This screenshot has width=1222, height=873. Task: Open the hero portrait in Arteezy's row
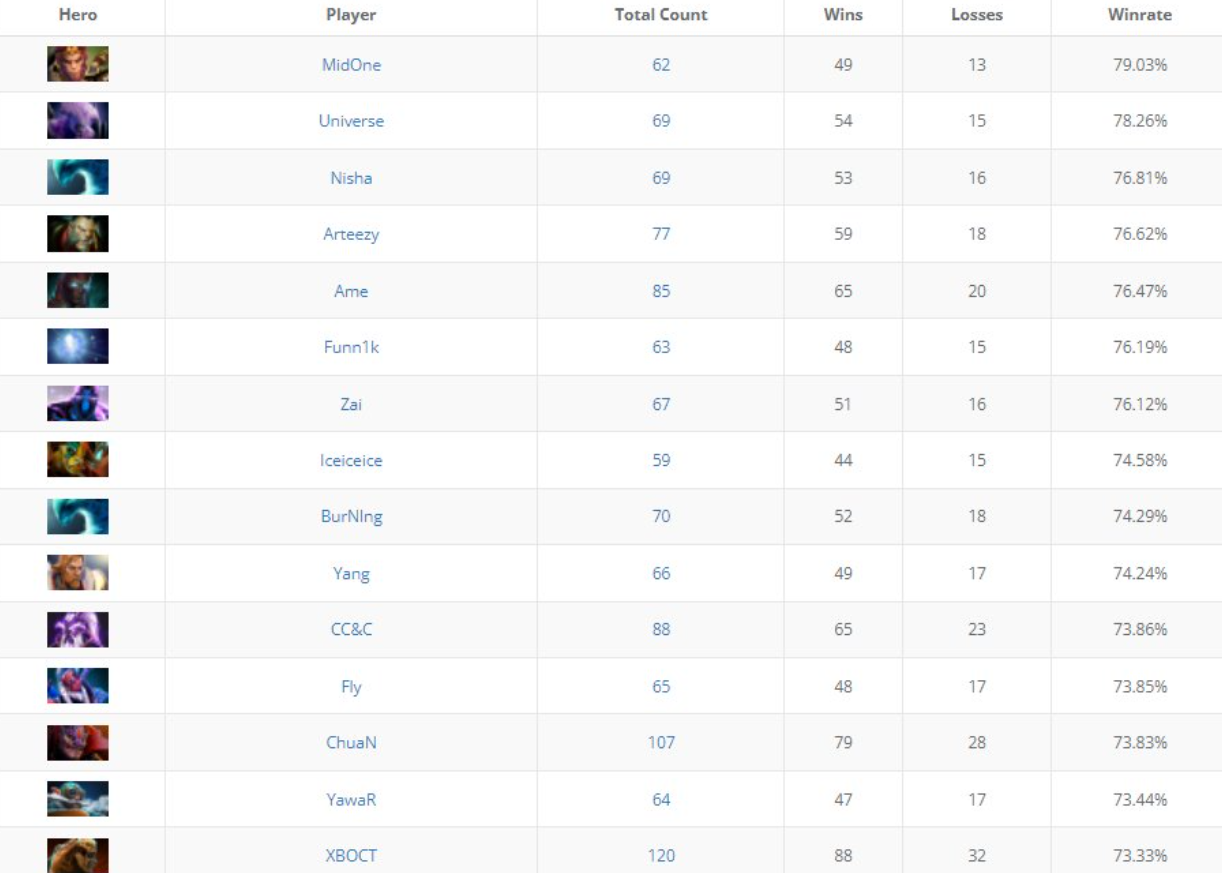pos(77,234)
